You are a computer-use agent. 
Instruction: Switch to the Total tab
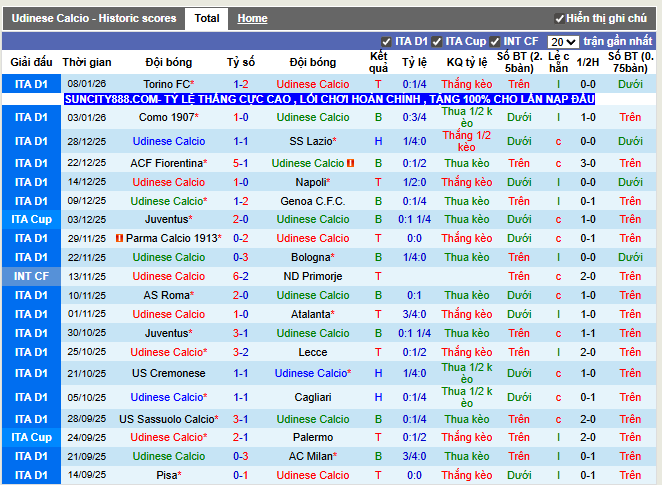pyautogui.click(x=206, y=19)
